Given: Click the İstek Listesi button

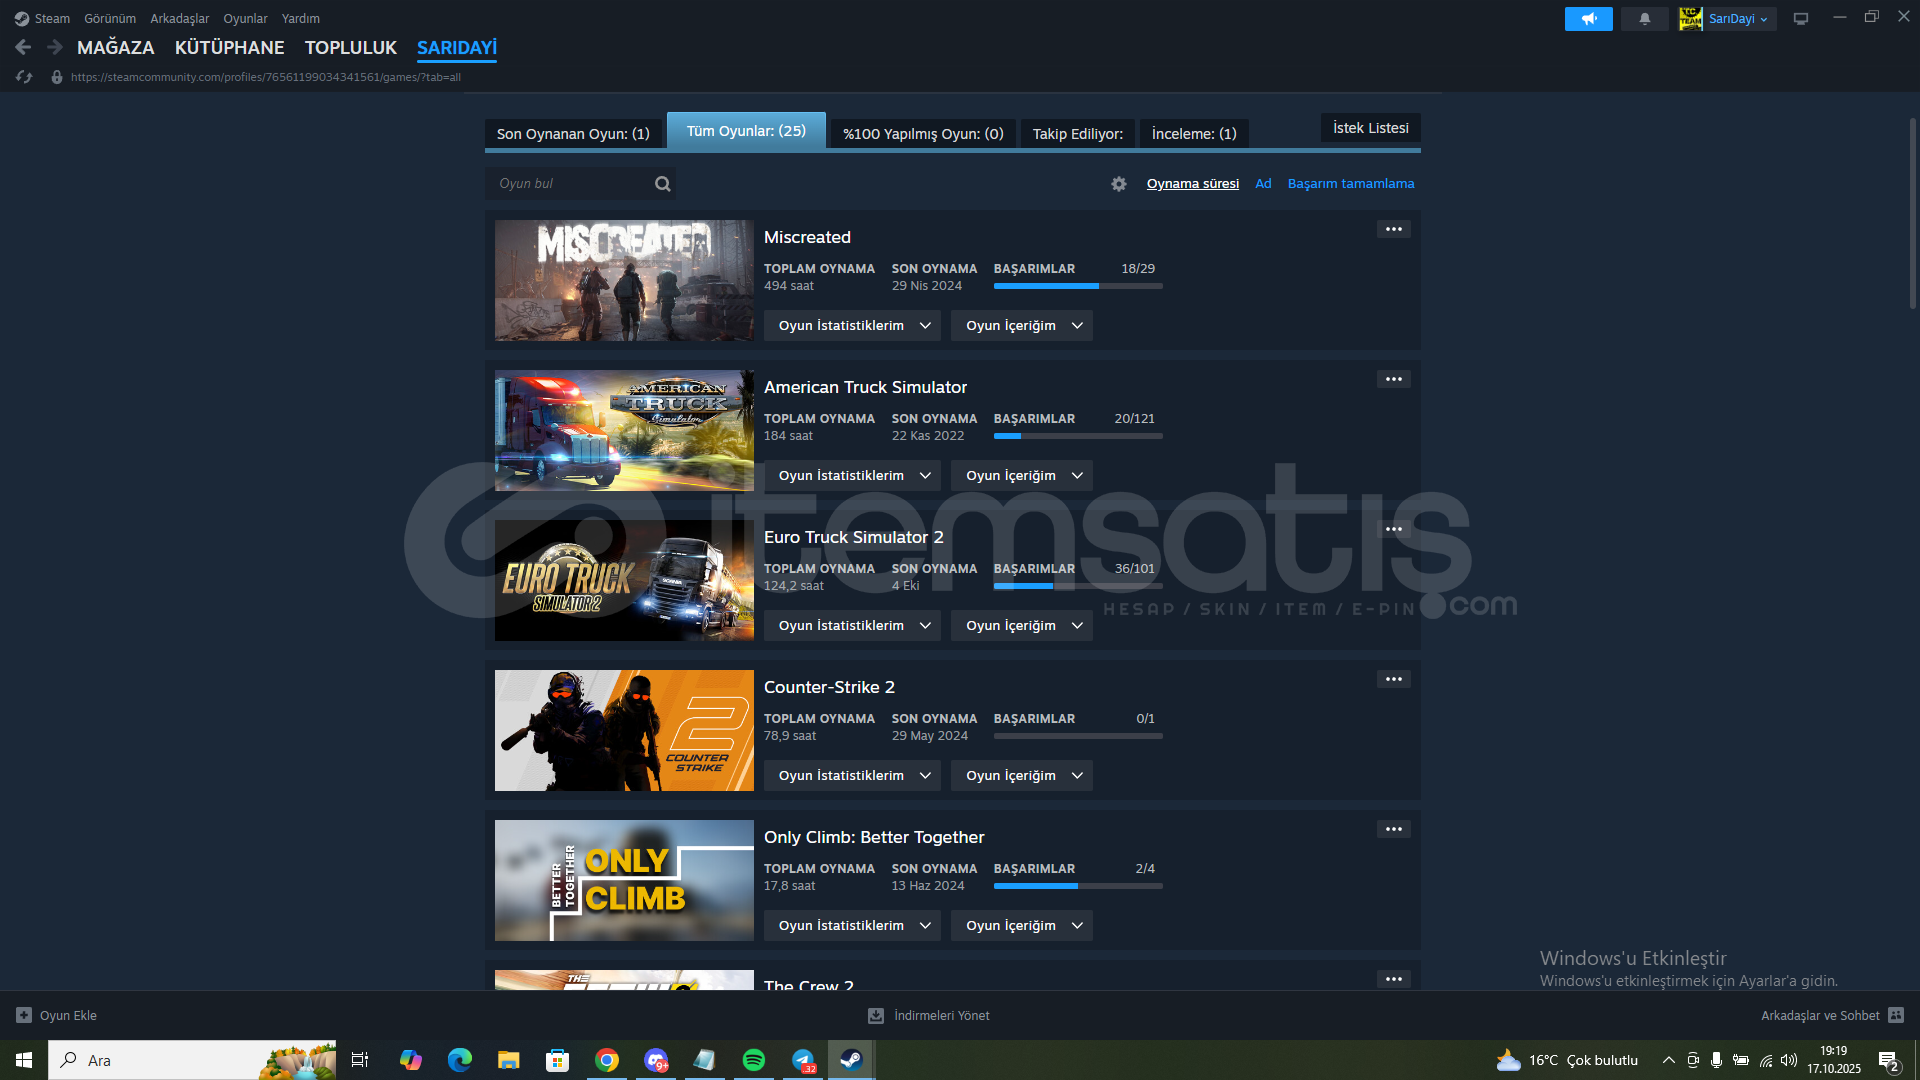Looking at the screenshot, I should pyautogui.click(x=1370, y=128).
